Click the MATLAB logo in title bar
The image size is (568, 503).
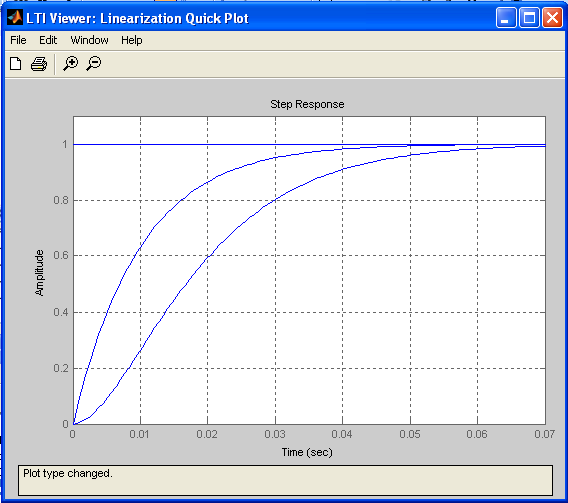click(15, 17)
